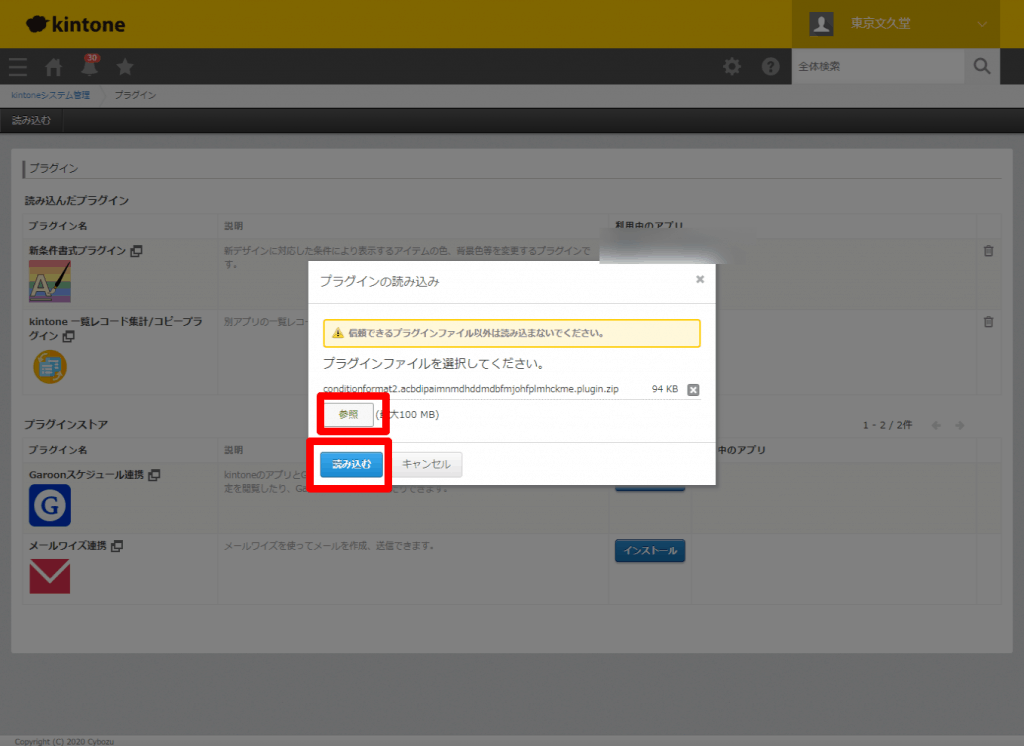Remove the selected plugin zip file
The width and height of the screenshot is (1024, 746).
point(693,390)
